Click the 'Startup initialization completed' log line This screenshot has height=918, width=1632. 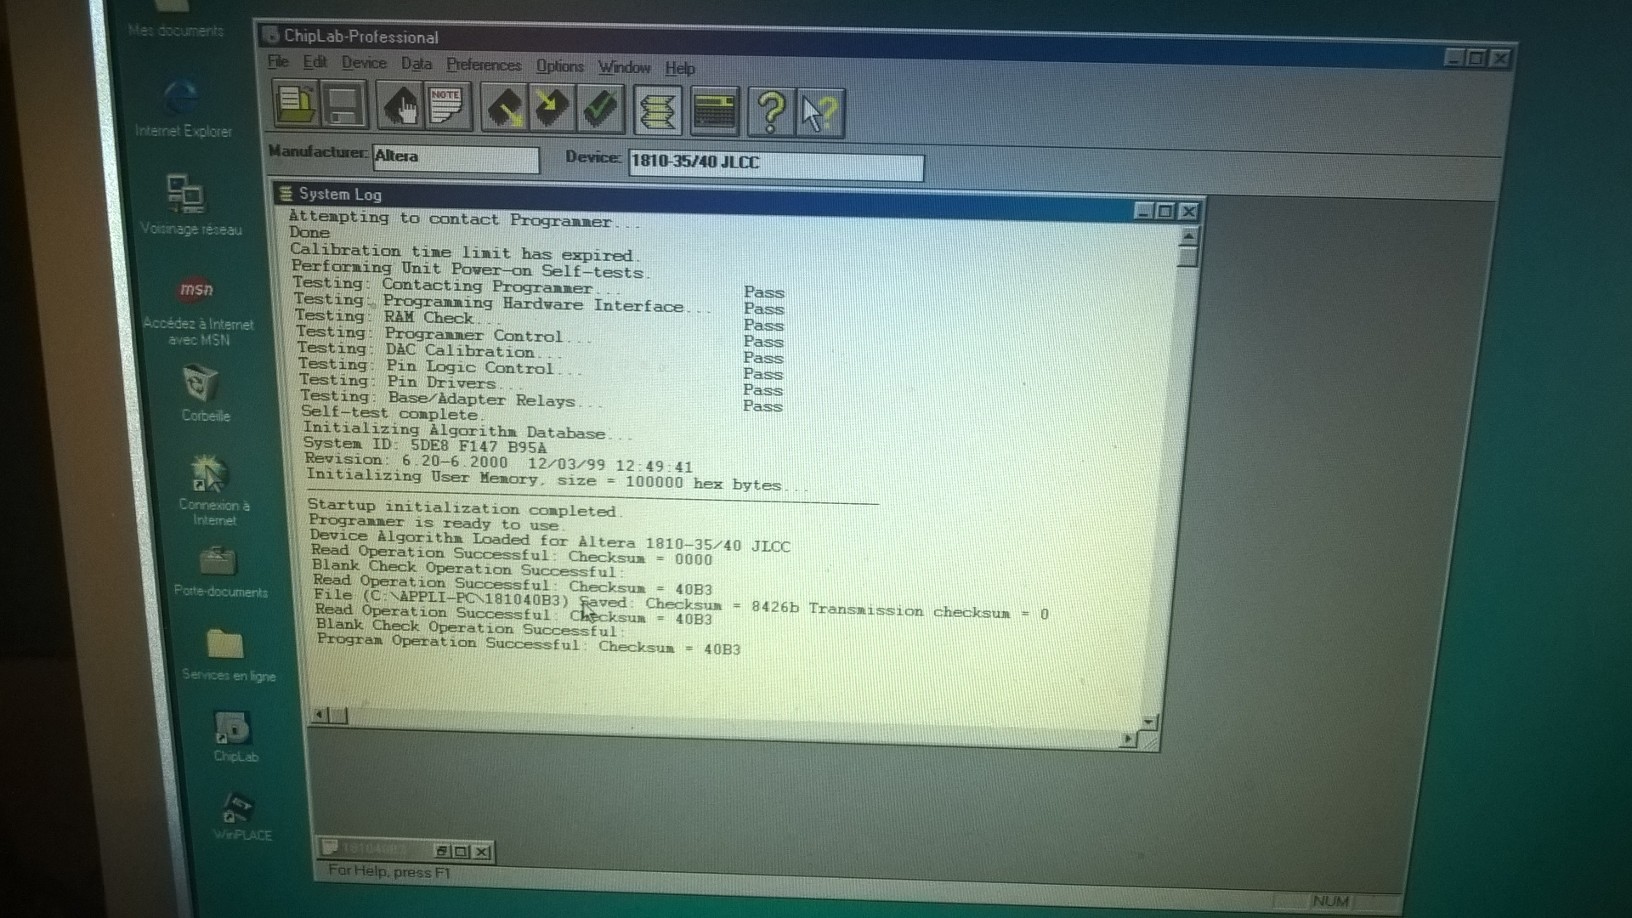point(465,507)
